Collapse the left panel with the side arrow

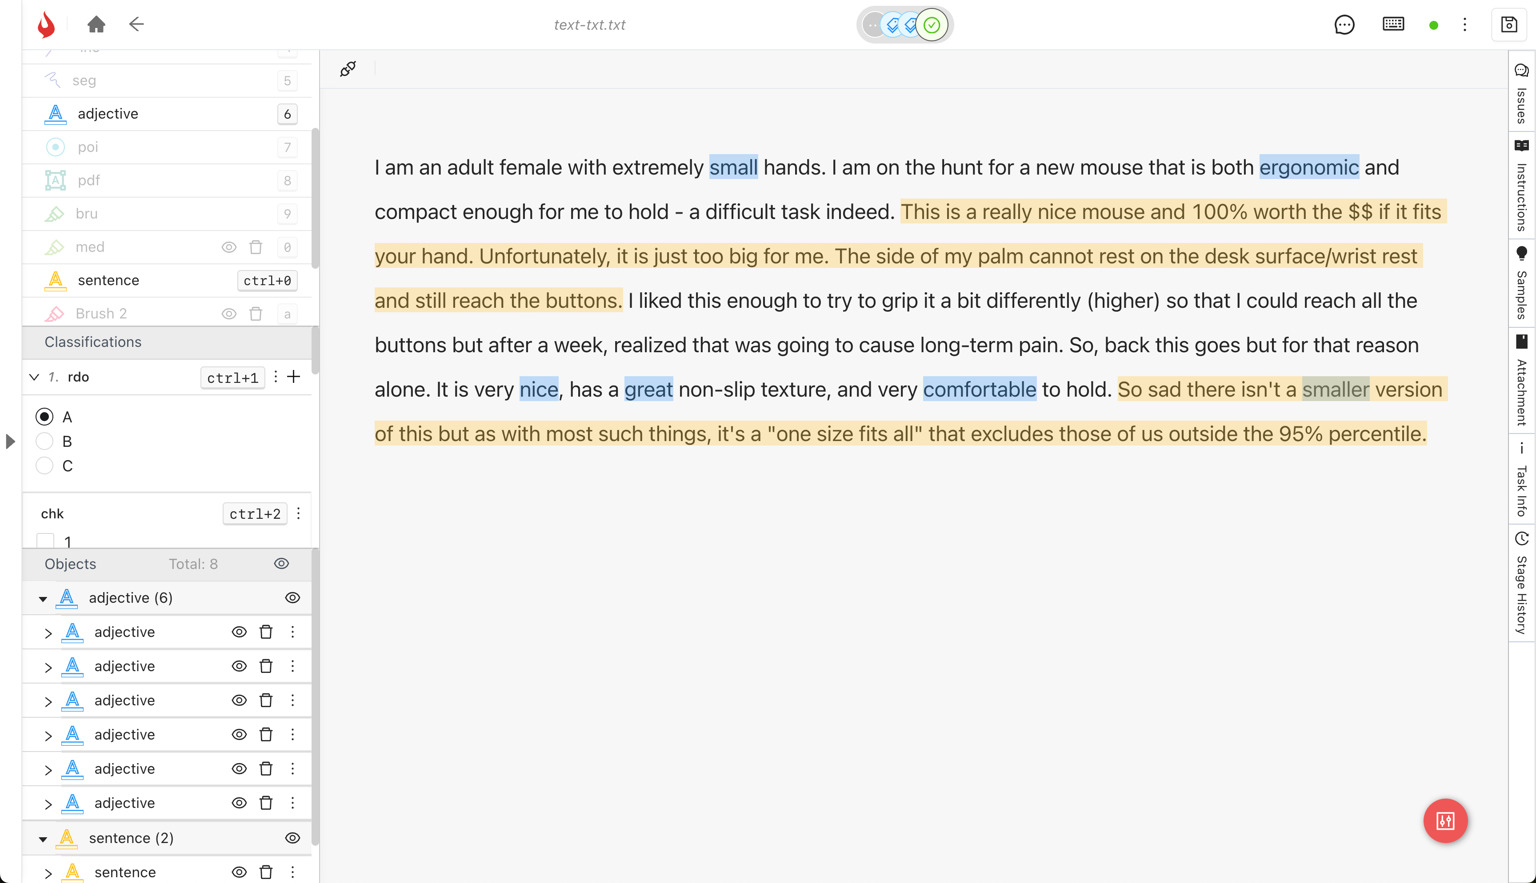tap(10, 441)
